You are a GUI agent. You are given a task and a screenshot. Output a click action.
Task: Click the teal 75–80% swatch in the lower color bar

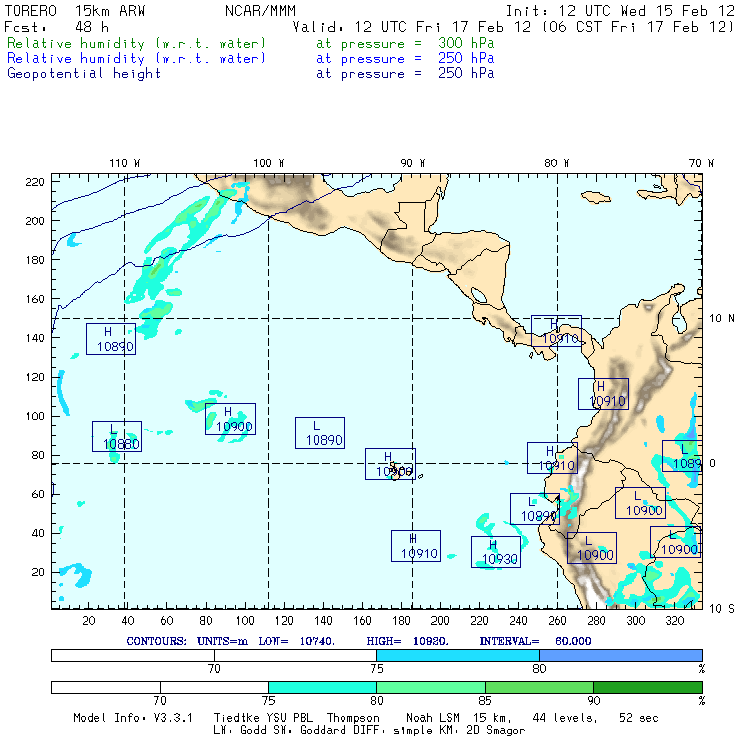(x=322, y=687)
